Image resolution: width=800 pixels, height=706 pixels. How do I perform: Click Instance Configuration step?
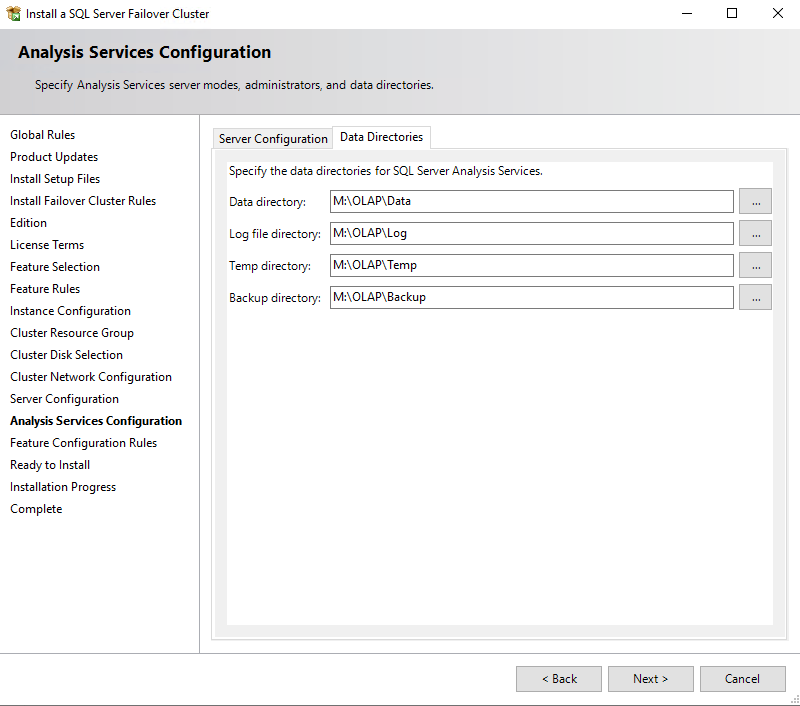[70, 311]
